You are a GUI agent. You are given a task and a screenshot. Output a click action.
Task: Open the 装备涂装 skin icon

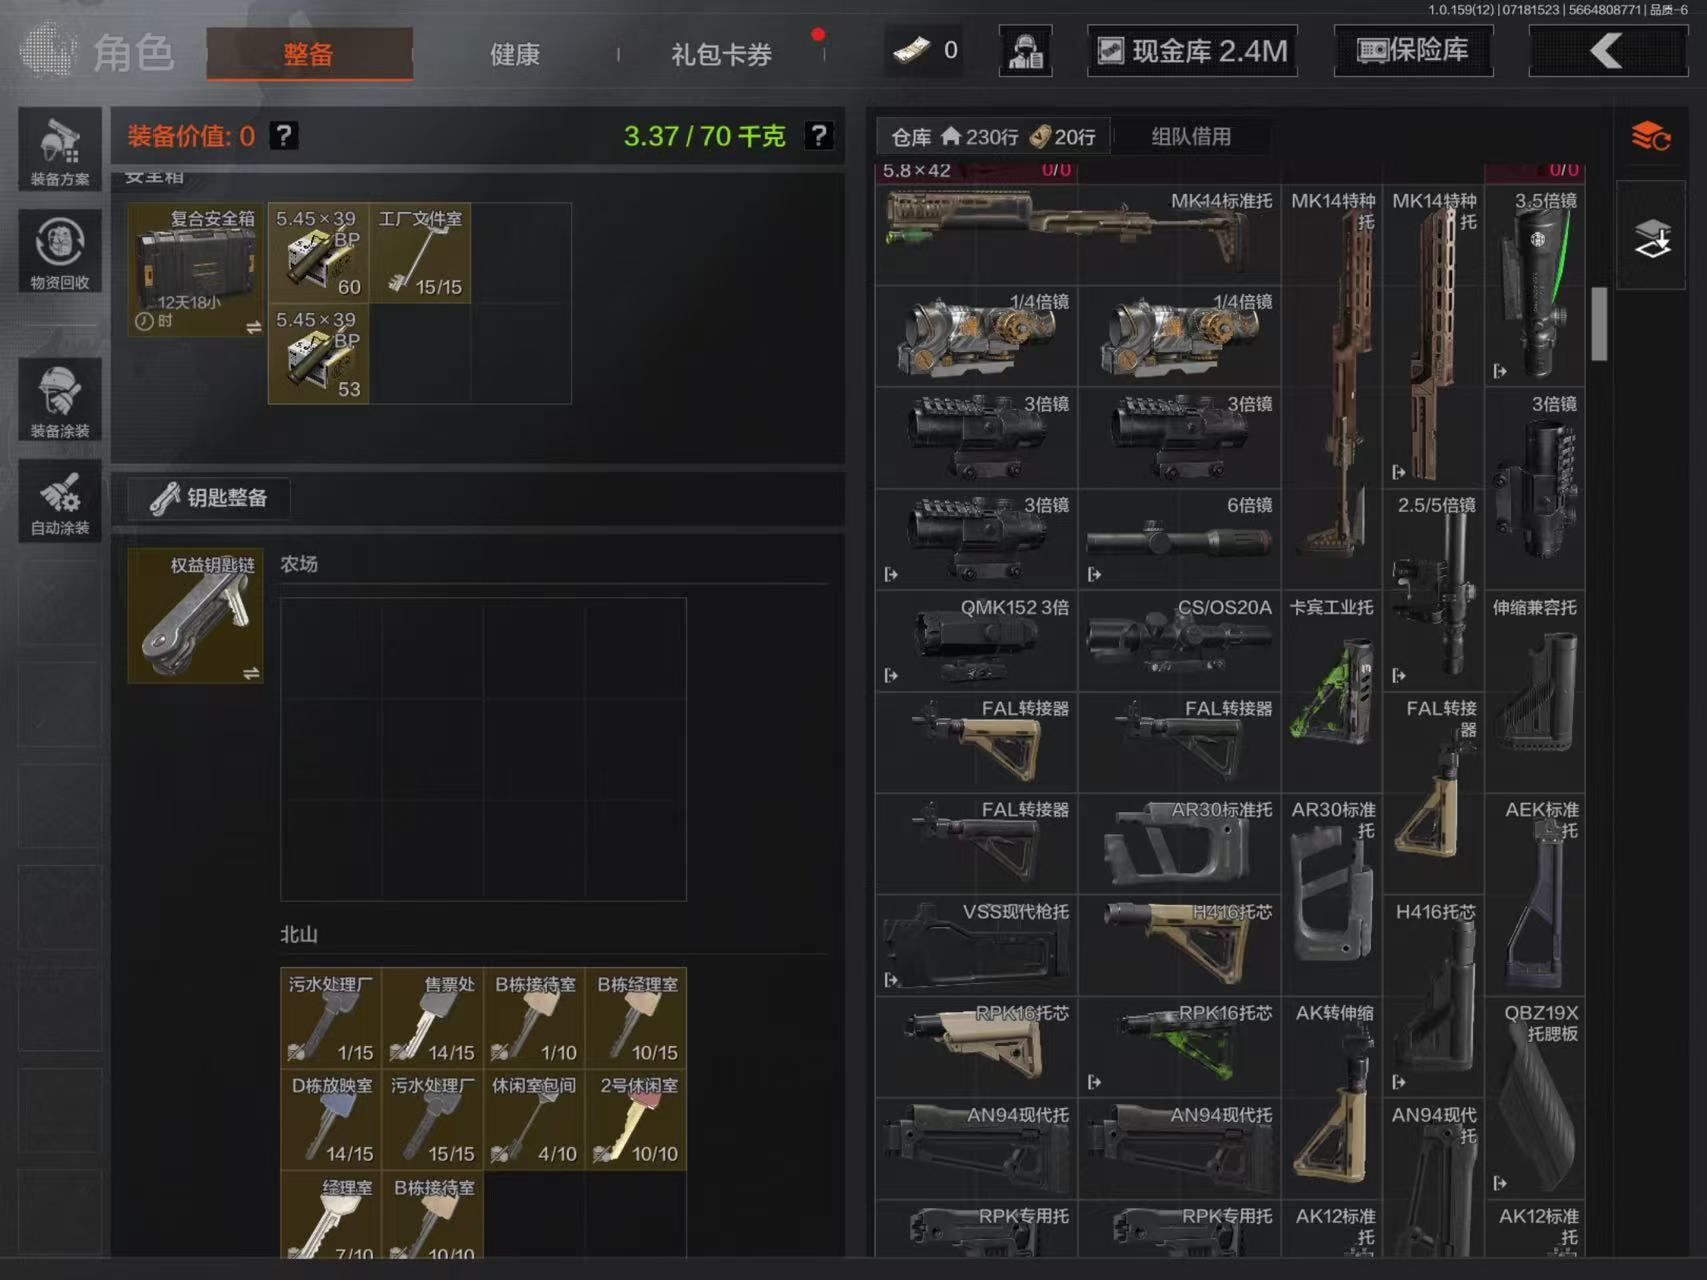point(60,399)
